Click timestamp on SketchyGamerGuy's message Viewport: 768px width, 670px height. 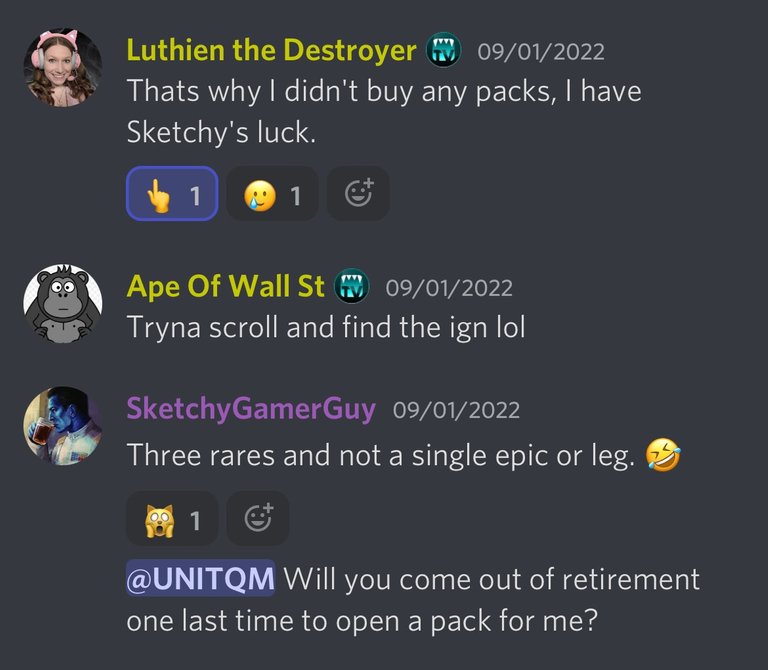(456, 410)
